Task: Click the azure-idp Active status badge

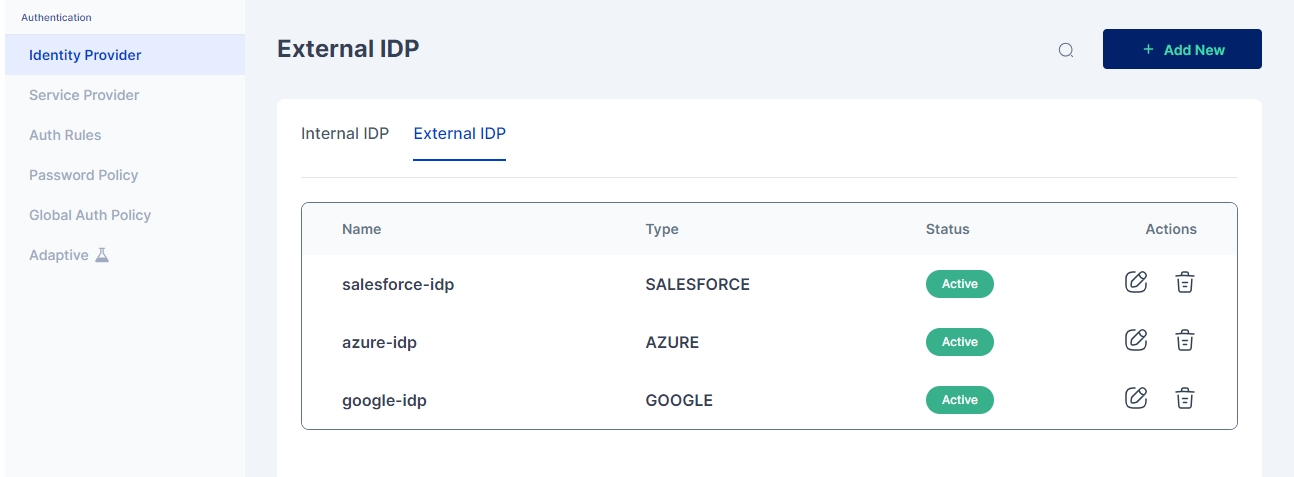Action: pyautogui.click(x=959, y=342)
